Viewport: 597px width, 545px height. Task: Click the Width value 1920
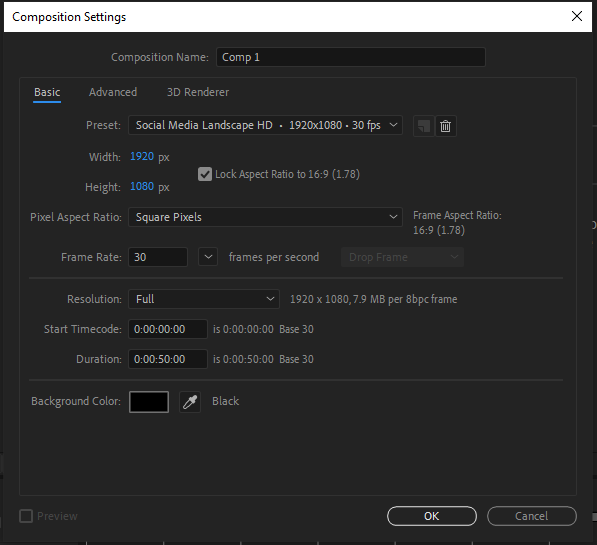[142, 157]
